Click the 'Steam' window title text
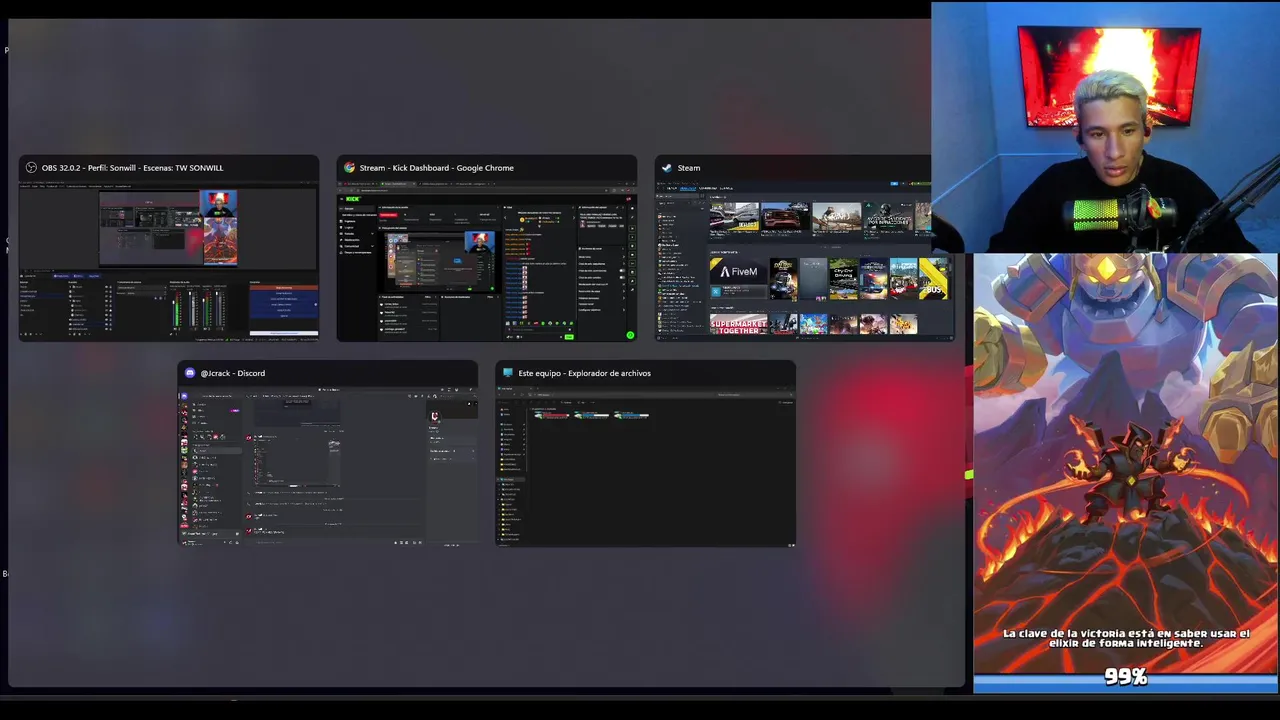 click(689, 168)
